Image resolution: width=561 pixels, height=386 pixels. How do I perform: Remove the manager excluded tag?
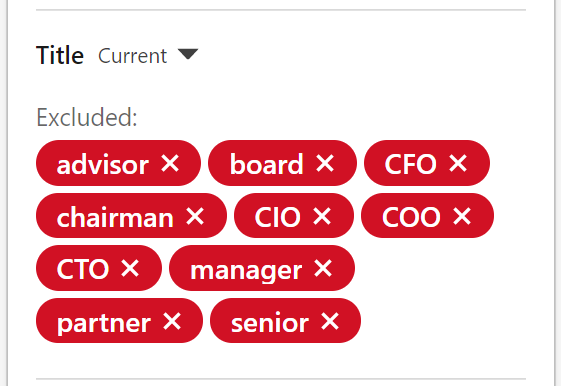[323, 268]
